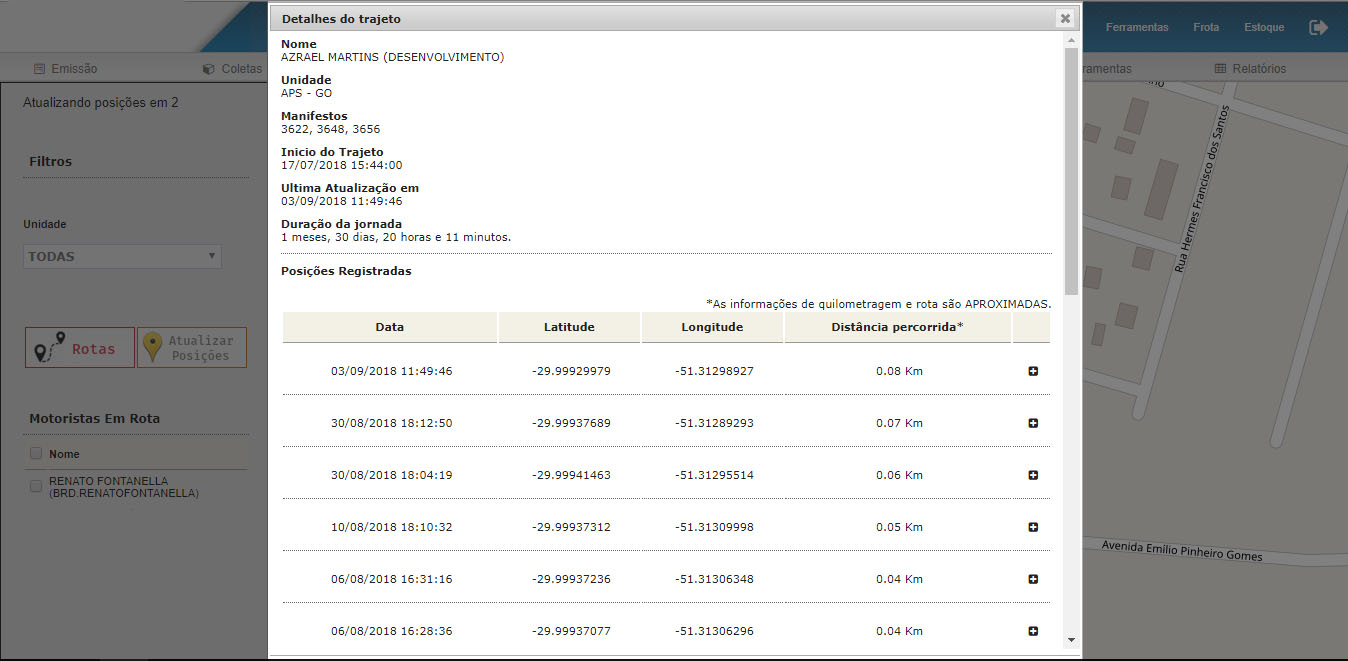Click latitude cell -29.99937077

tap(571, 631)
